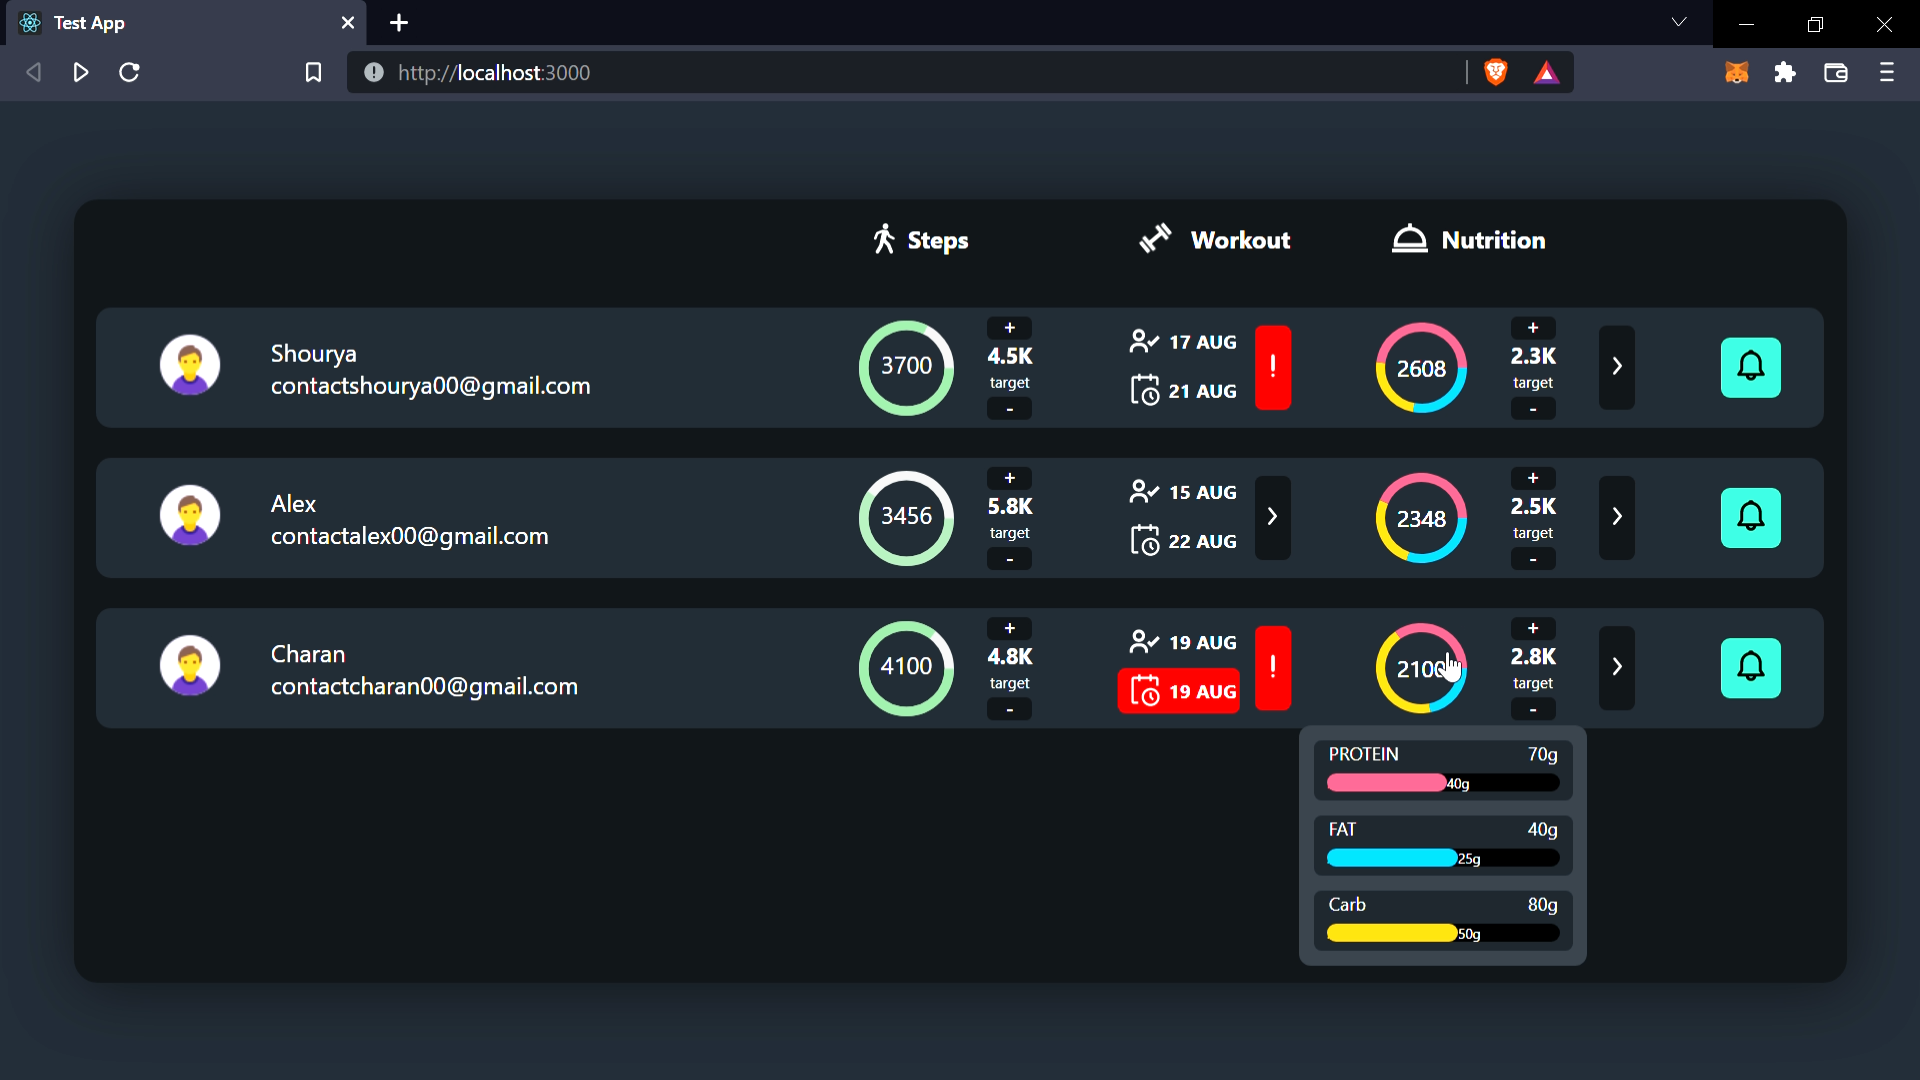Image resolution: width=1920 pixels, height=1080 pixels.
Task: Expand Shourya's nutrition details chevron
Action: 1616,367
